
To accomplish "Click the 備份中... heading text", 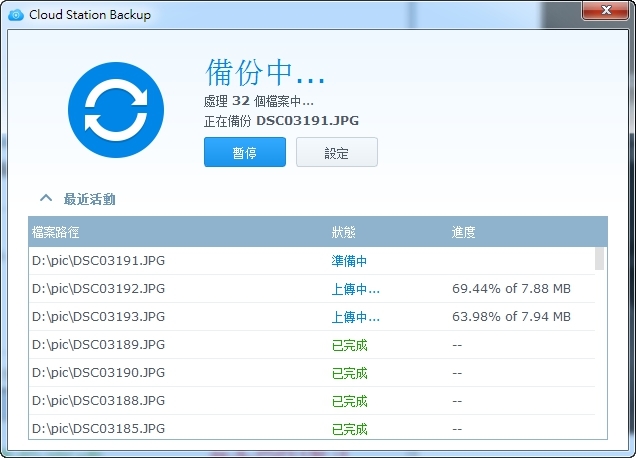I will pyautogui.click(x=265, y=73).
